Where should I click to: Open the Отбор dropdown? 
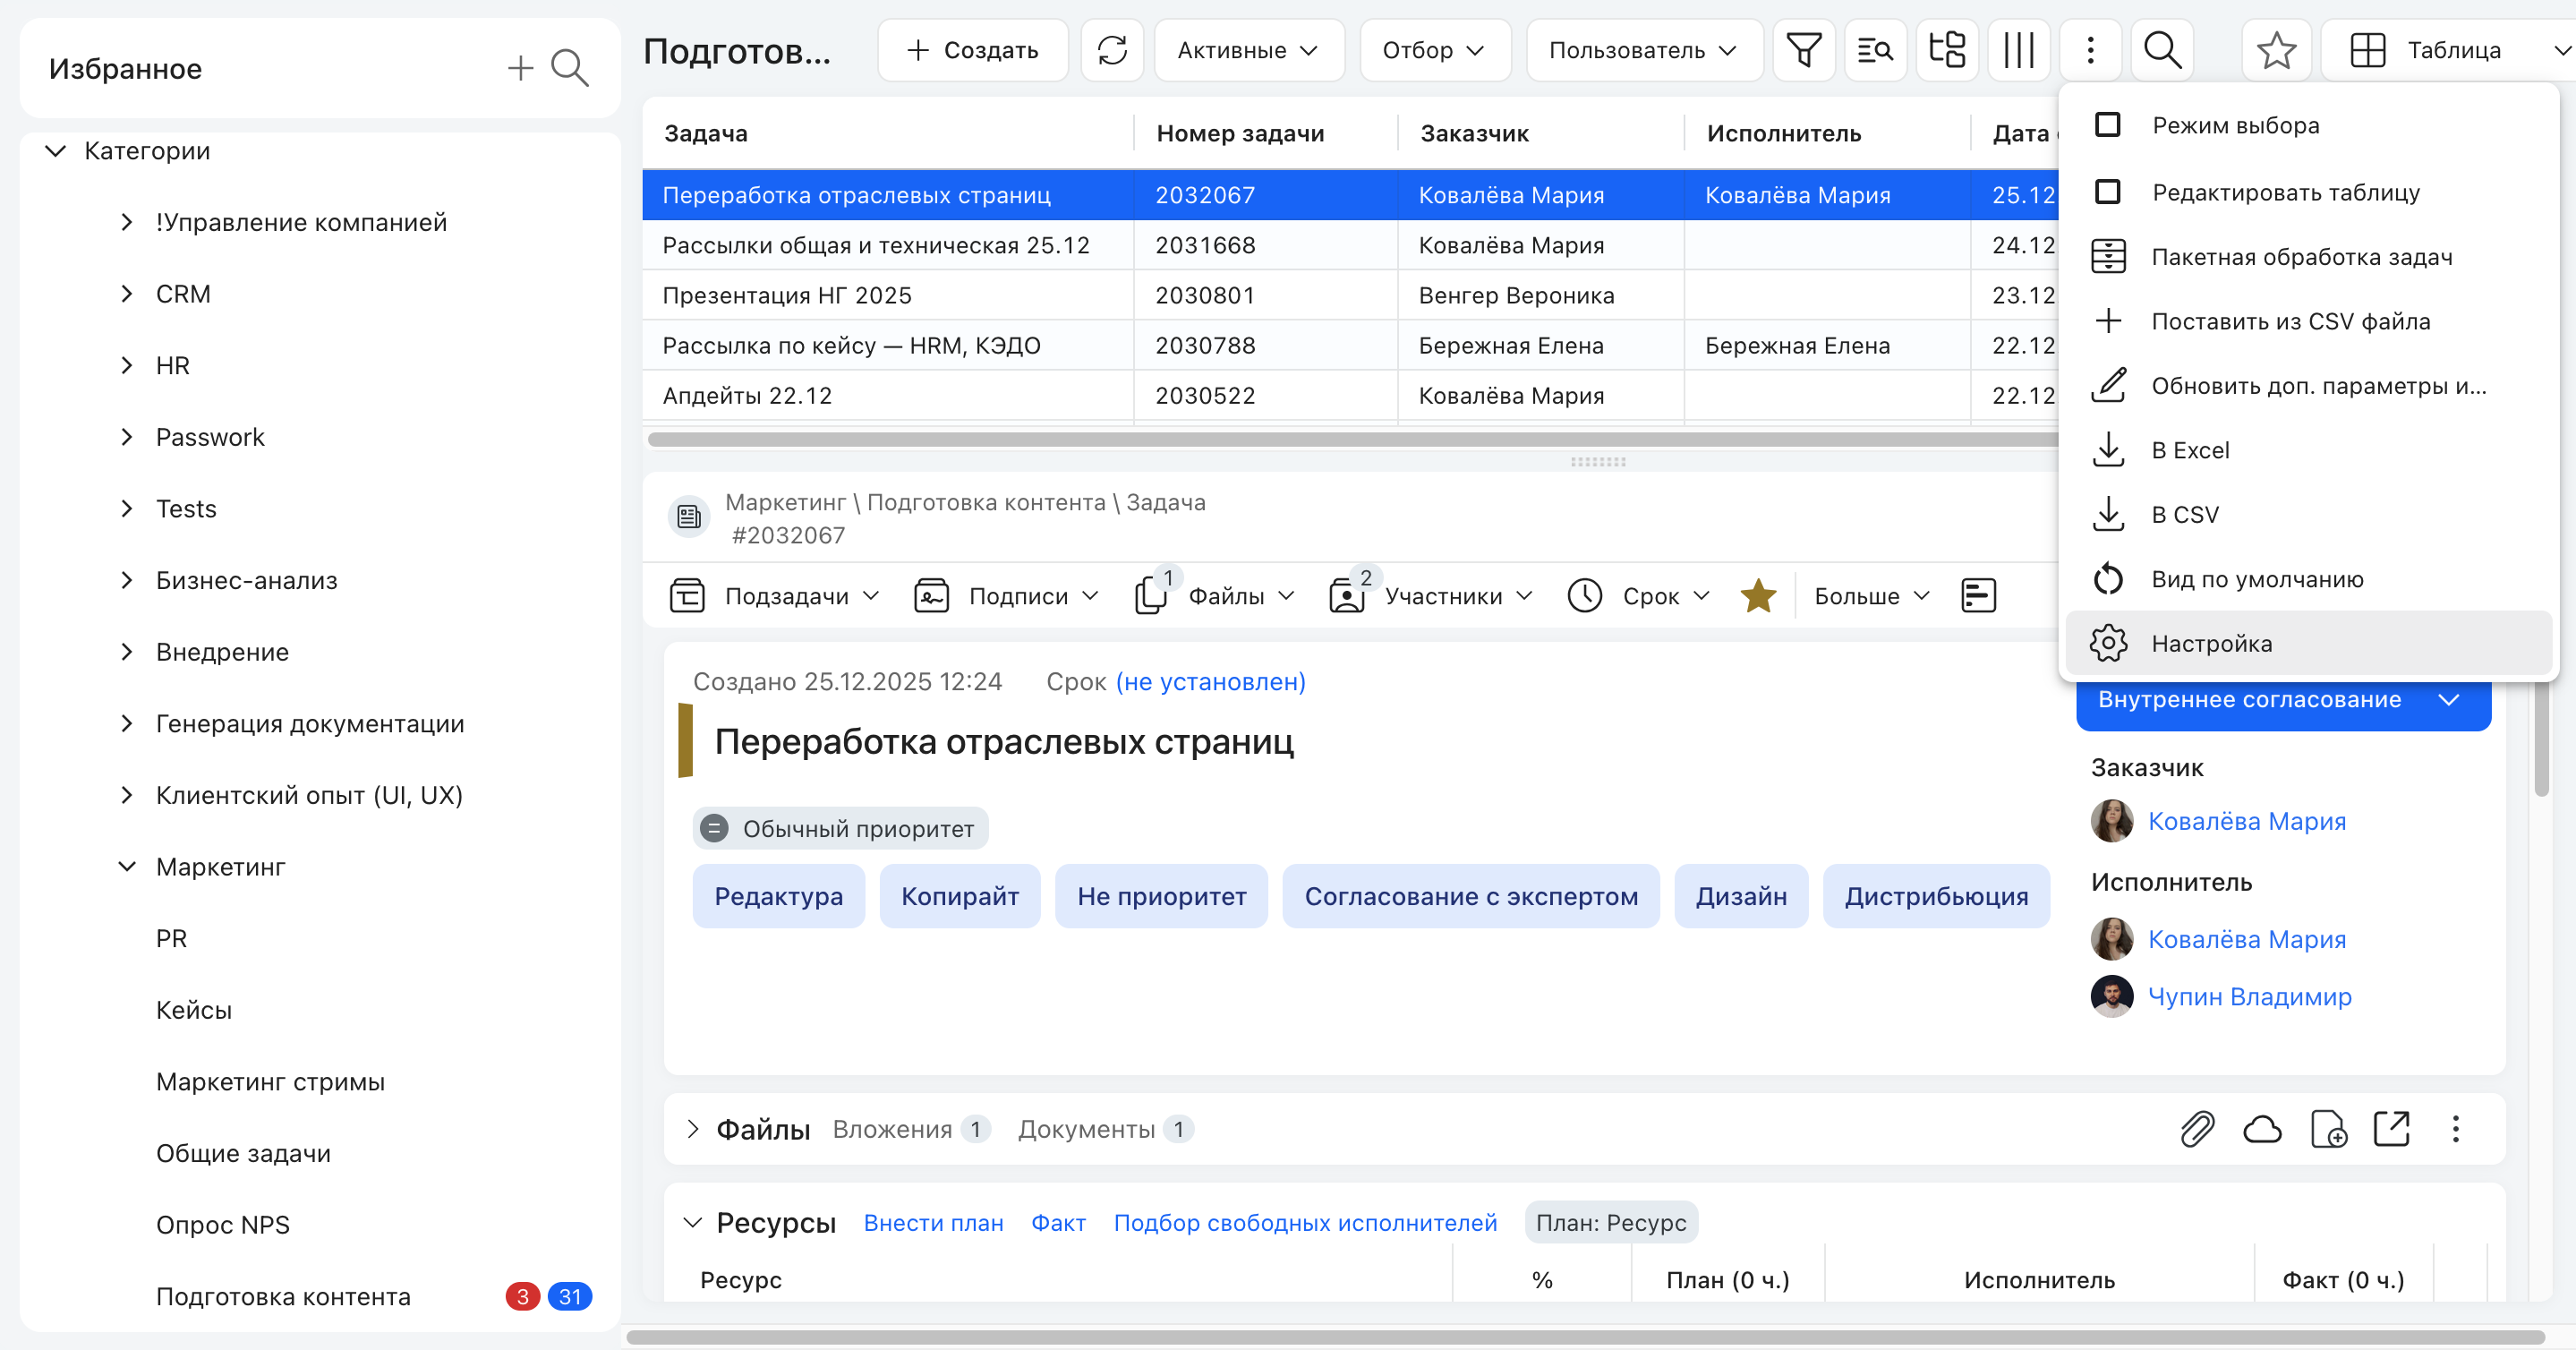click(1434, 50)
